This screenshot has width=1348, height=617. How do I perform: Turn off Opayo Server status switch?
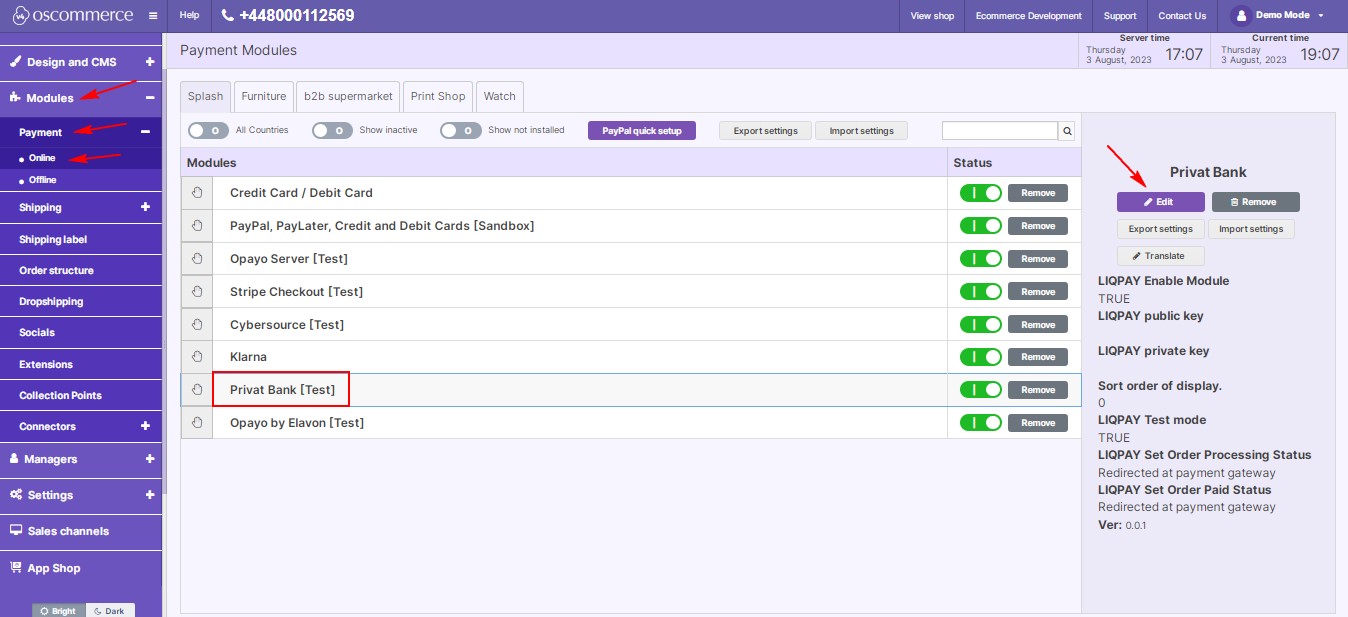tap(980, 259)
